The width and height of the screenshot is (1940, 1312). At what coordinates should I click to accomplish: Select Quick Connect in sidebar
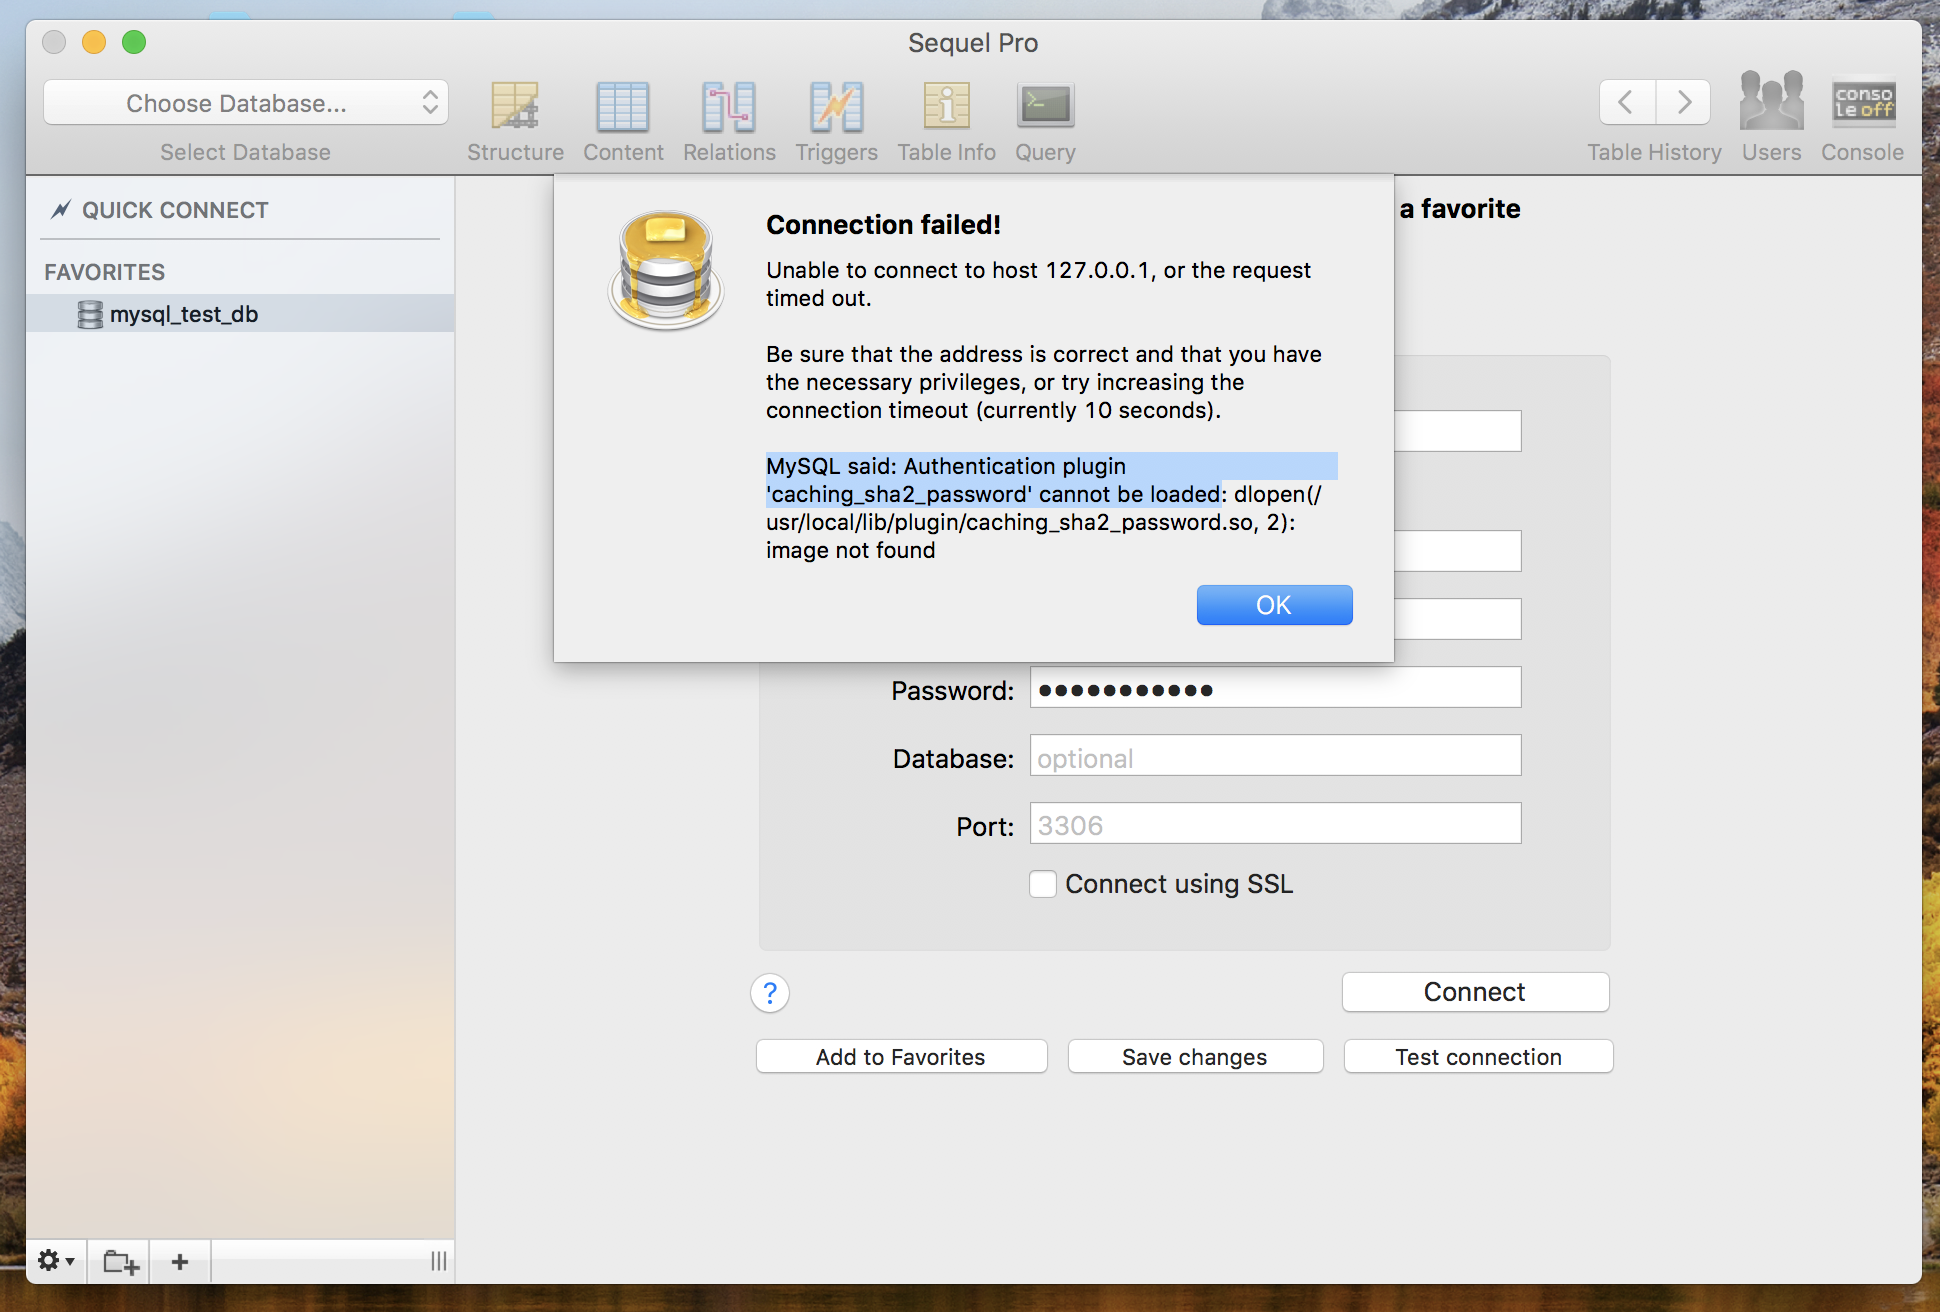[x=175, y=210]
